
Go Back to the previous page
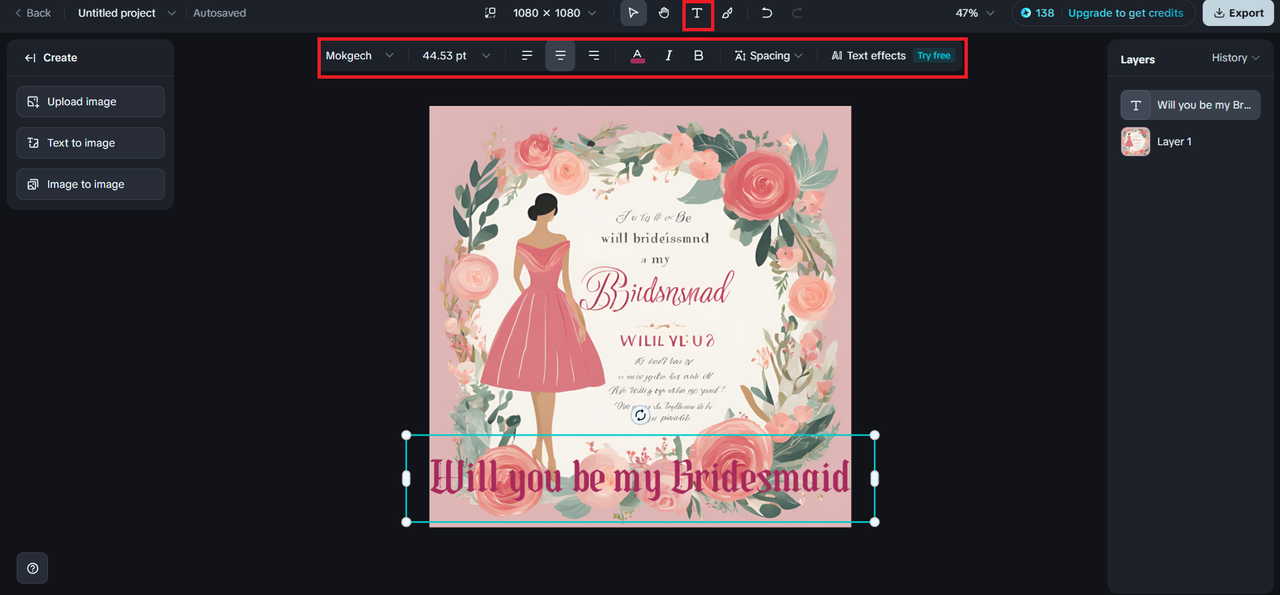[32, 14]
